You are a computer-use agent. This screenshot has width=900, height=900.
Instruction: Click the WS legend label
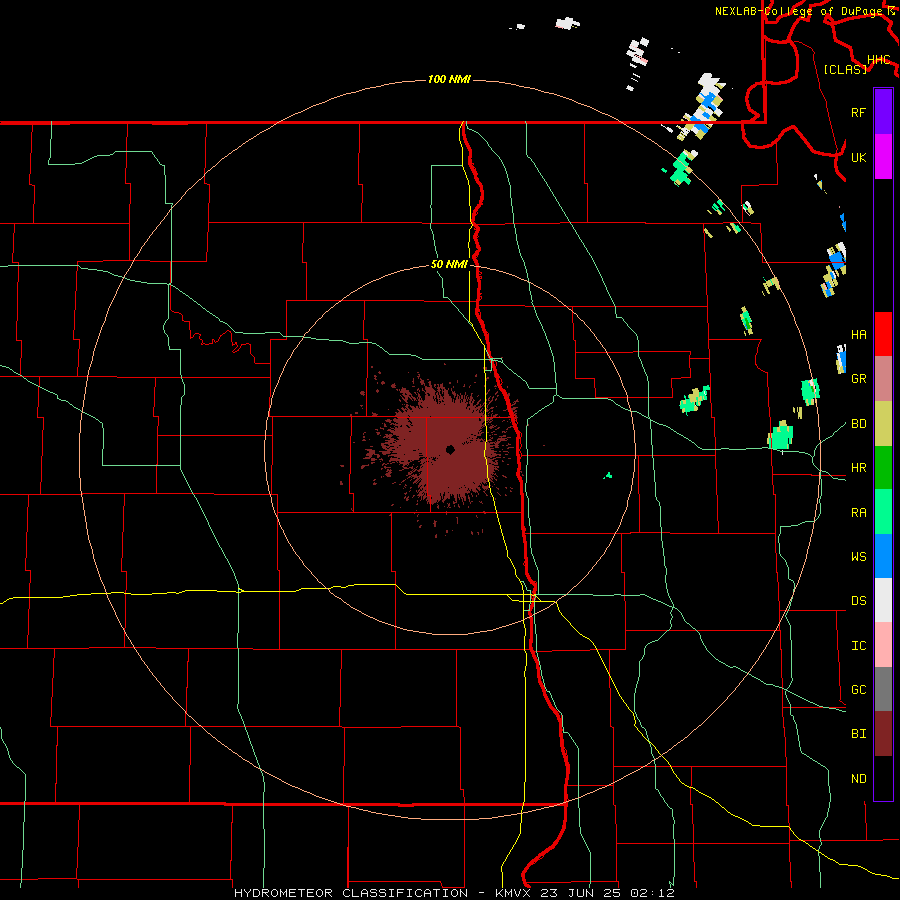coord(858,557)
